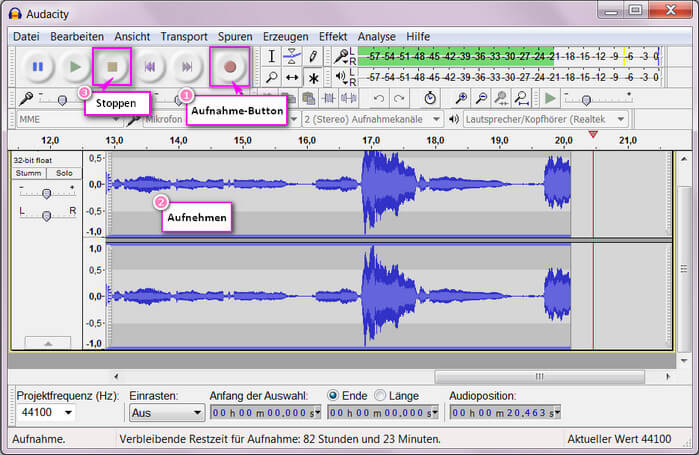Open the 2 (Stereo) Aufnahmekanäle dropdown
Viewport: 699px width, 455px height.
point(372,119)
